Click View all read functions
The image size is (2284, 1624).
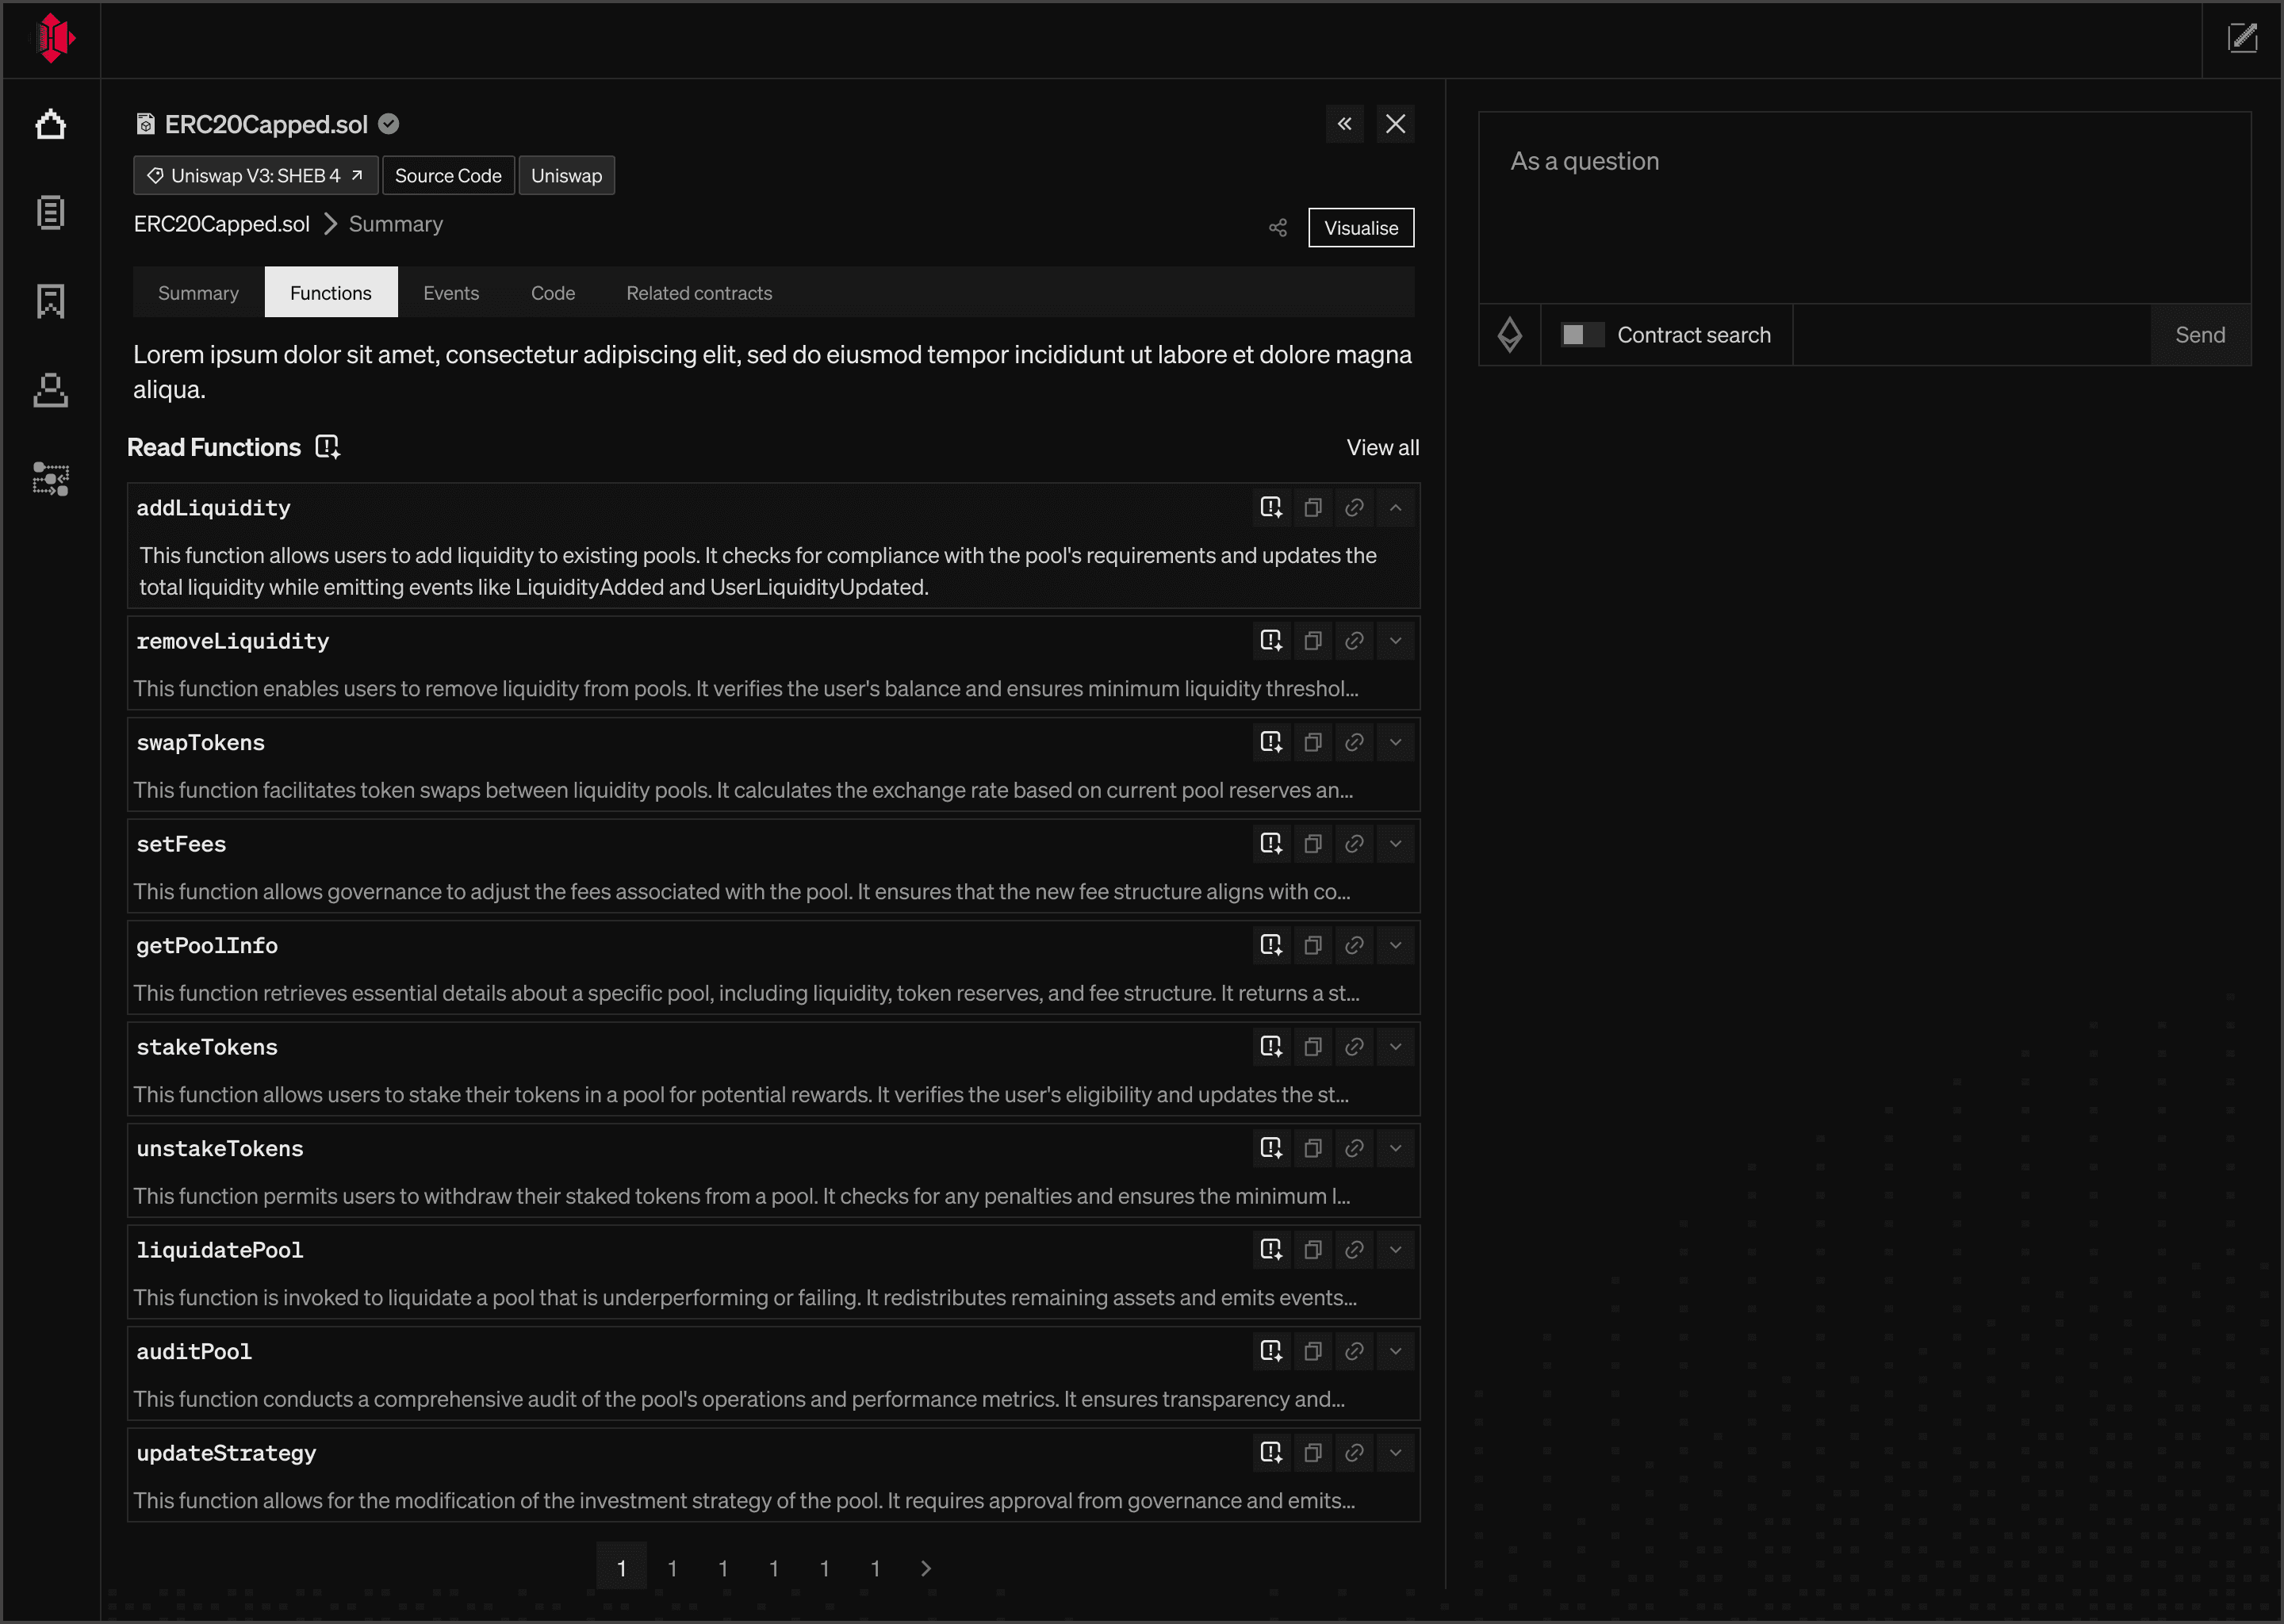pyautogui.click(x=1382, y=448)
